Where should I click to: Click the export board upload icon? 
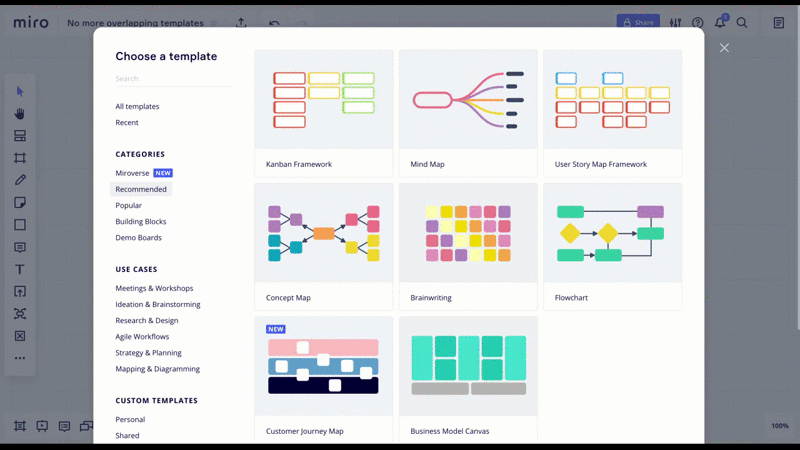tap(241, 22)
